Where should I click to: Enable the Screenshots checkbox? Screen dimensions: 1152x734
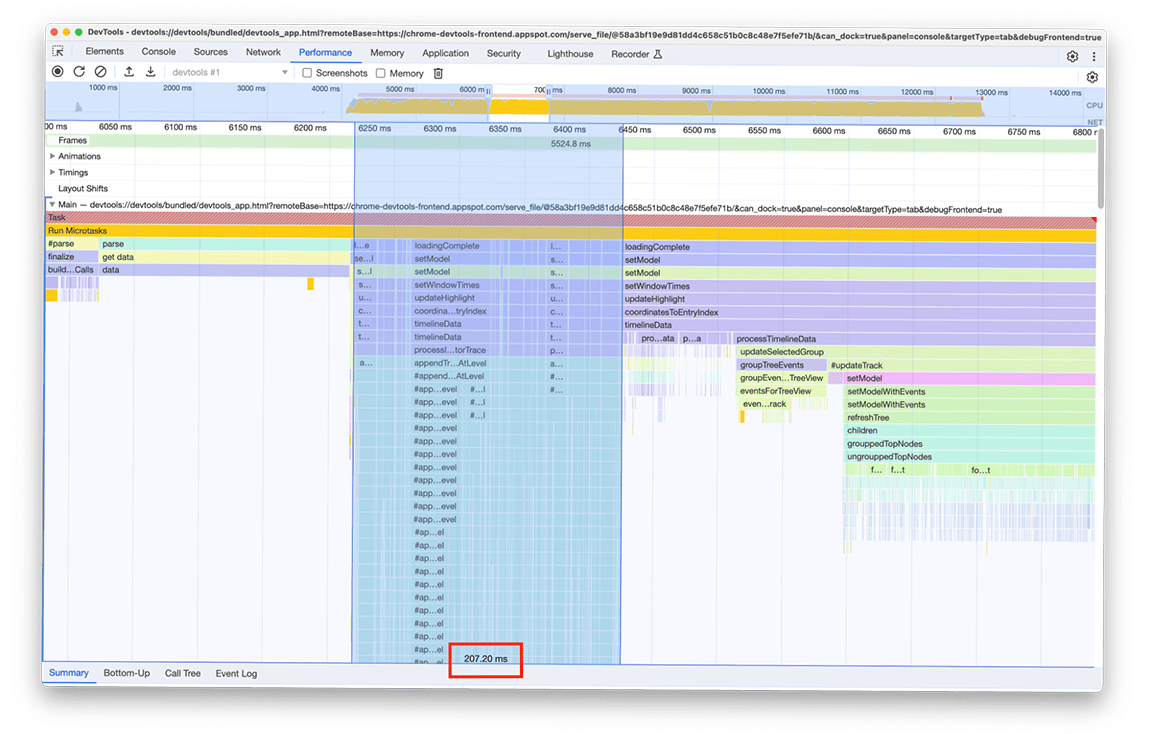pyautogui.click(x=307, y=72)
